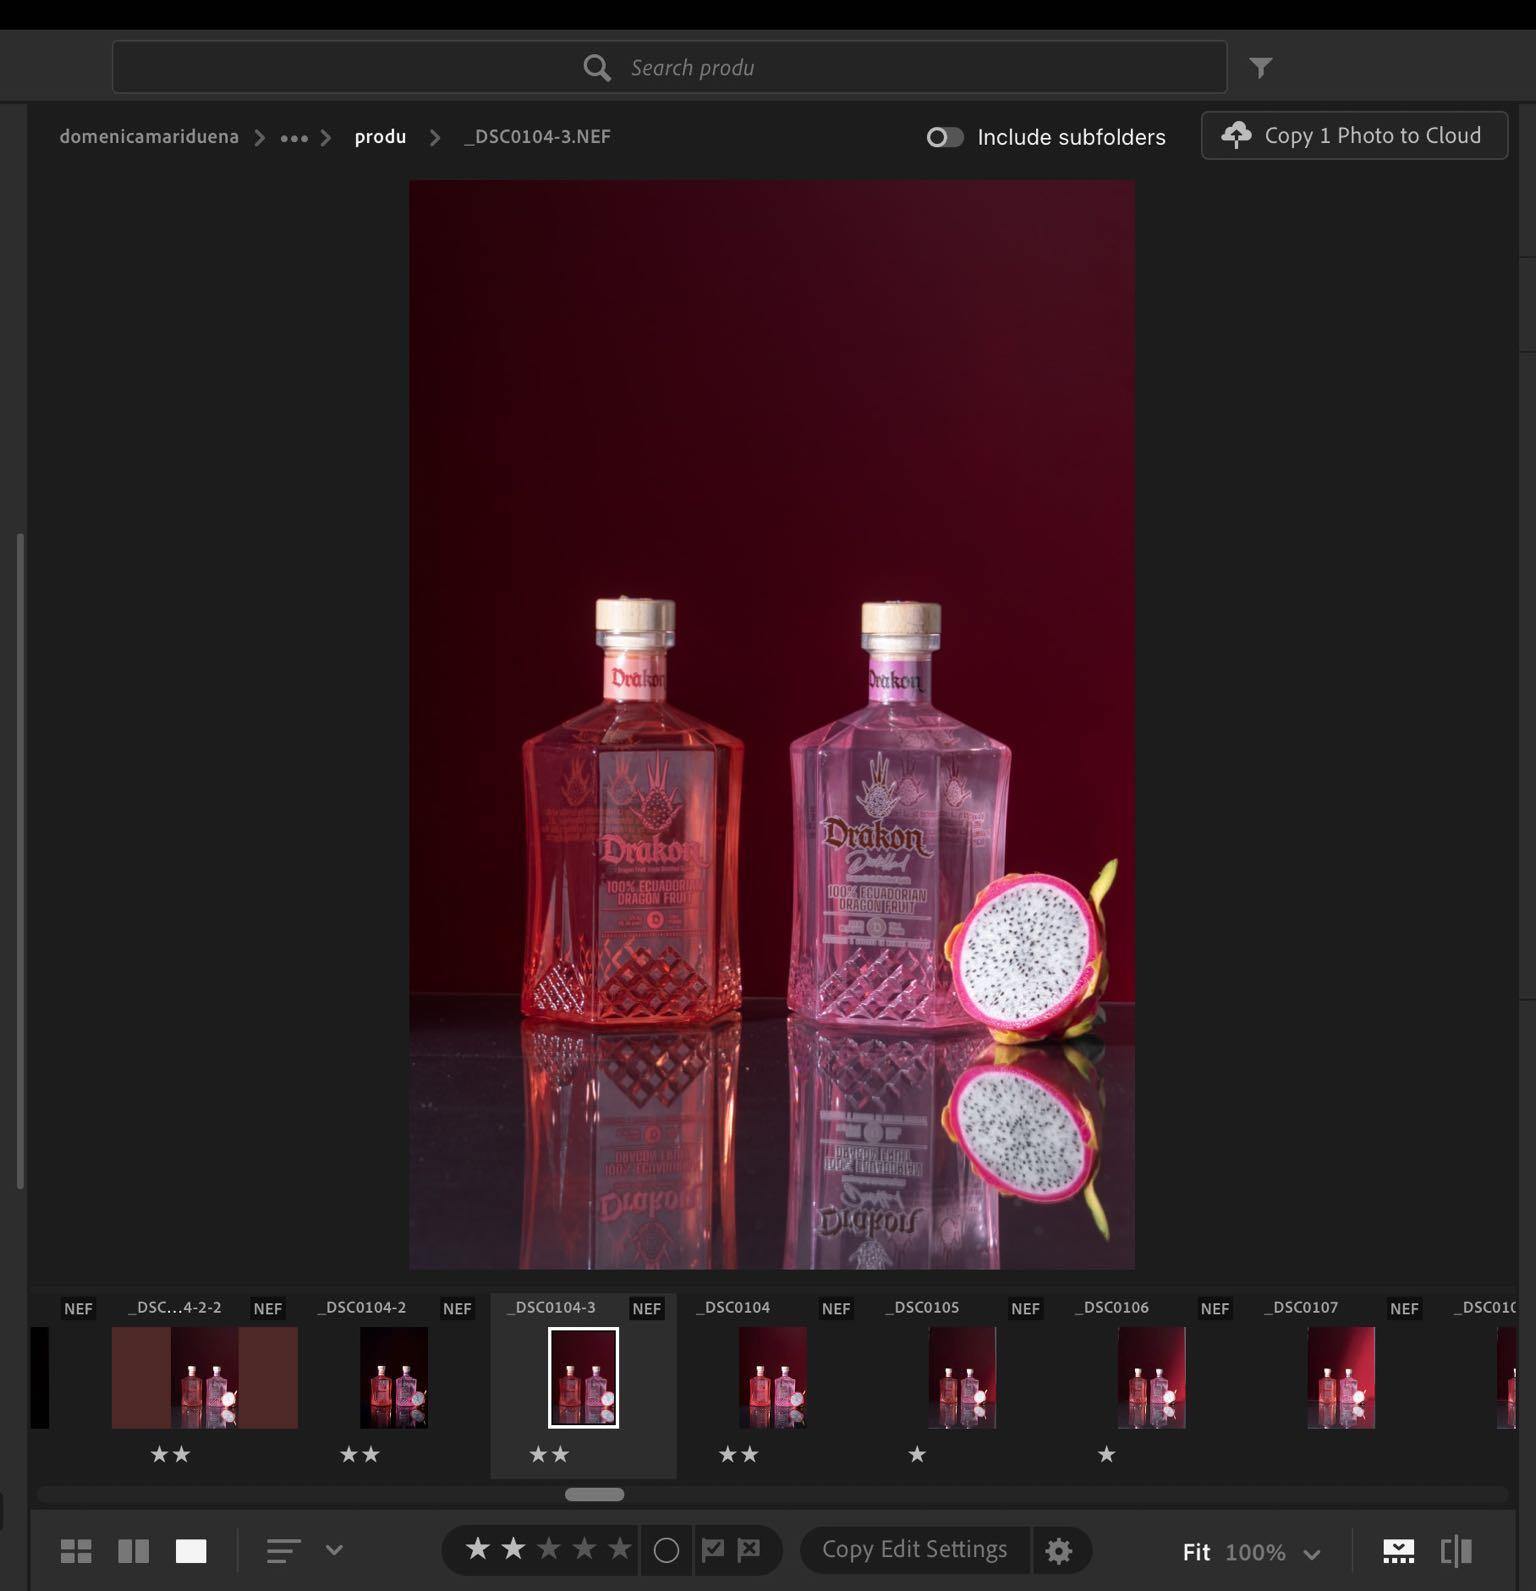Mark photo as unflagged with circle icon

[x=666, y=1550]
